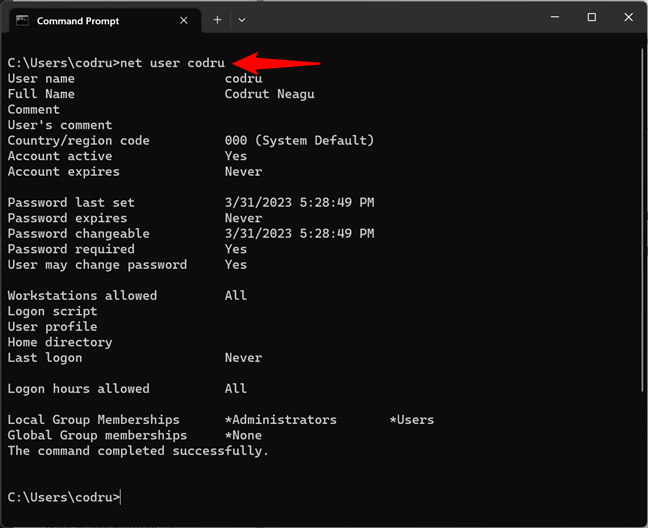Viewport: 648px width, 528px height.
Task: Click the 'User profile' label
Action: (52, 327)
